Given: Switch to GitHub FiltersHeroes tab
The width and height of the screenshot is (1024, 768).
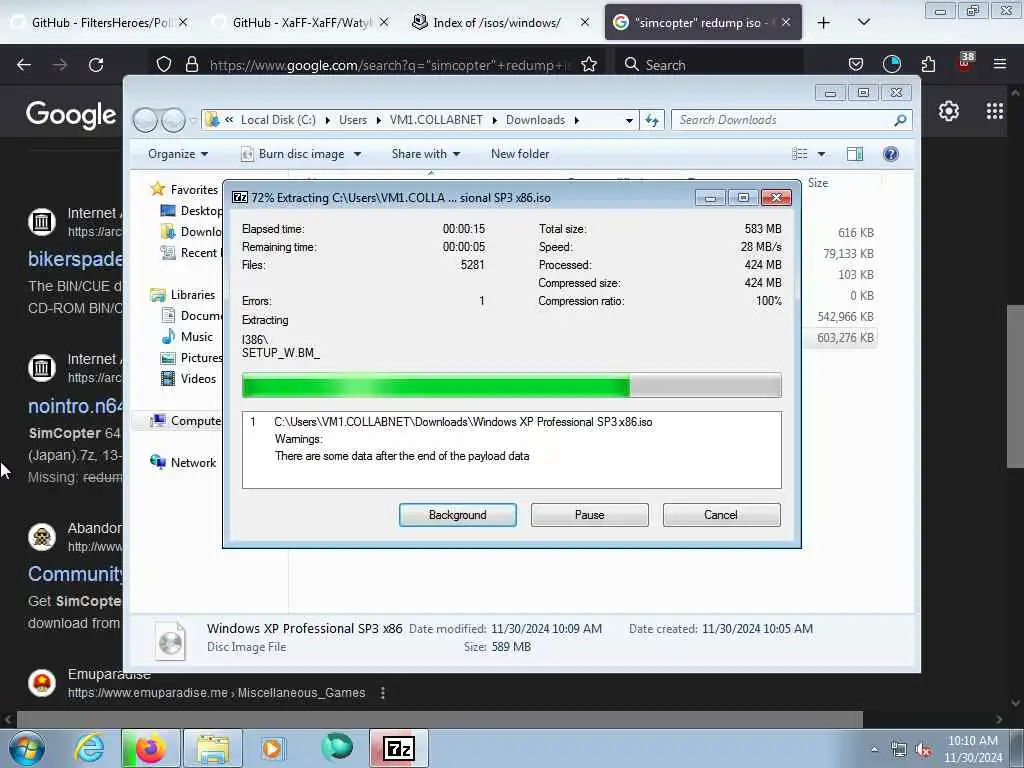Looking at the screenshot, I should [x=99, y=23].
